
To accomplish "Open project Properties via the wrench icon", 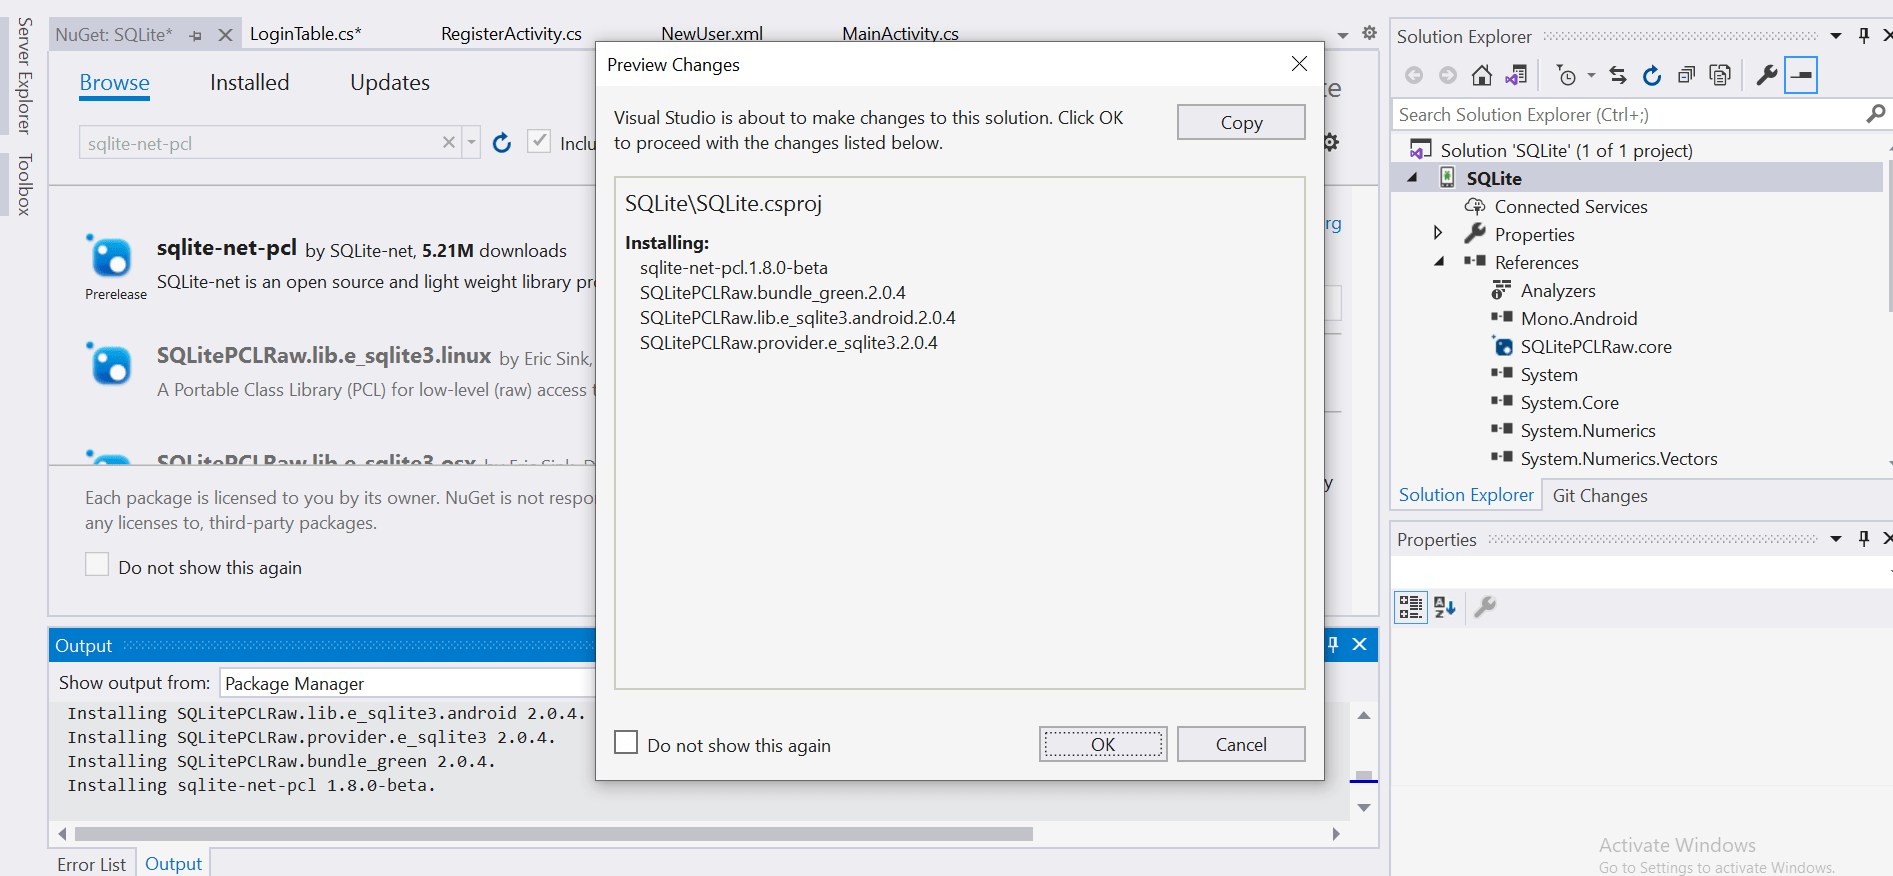I will pos(1767,75).
